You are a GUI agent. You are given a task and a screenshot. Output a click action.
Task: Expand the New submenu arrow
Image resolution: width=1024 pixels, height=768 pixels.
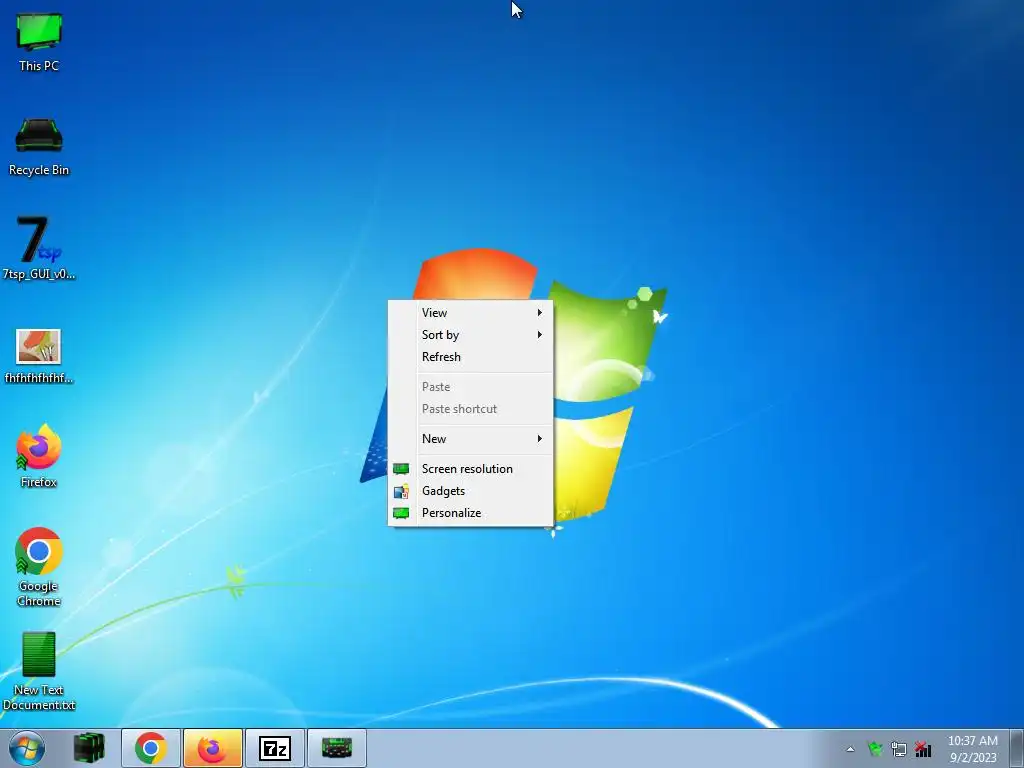(x=539, y=439)
